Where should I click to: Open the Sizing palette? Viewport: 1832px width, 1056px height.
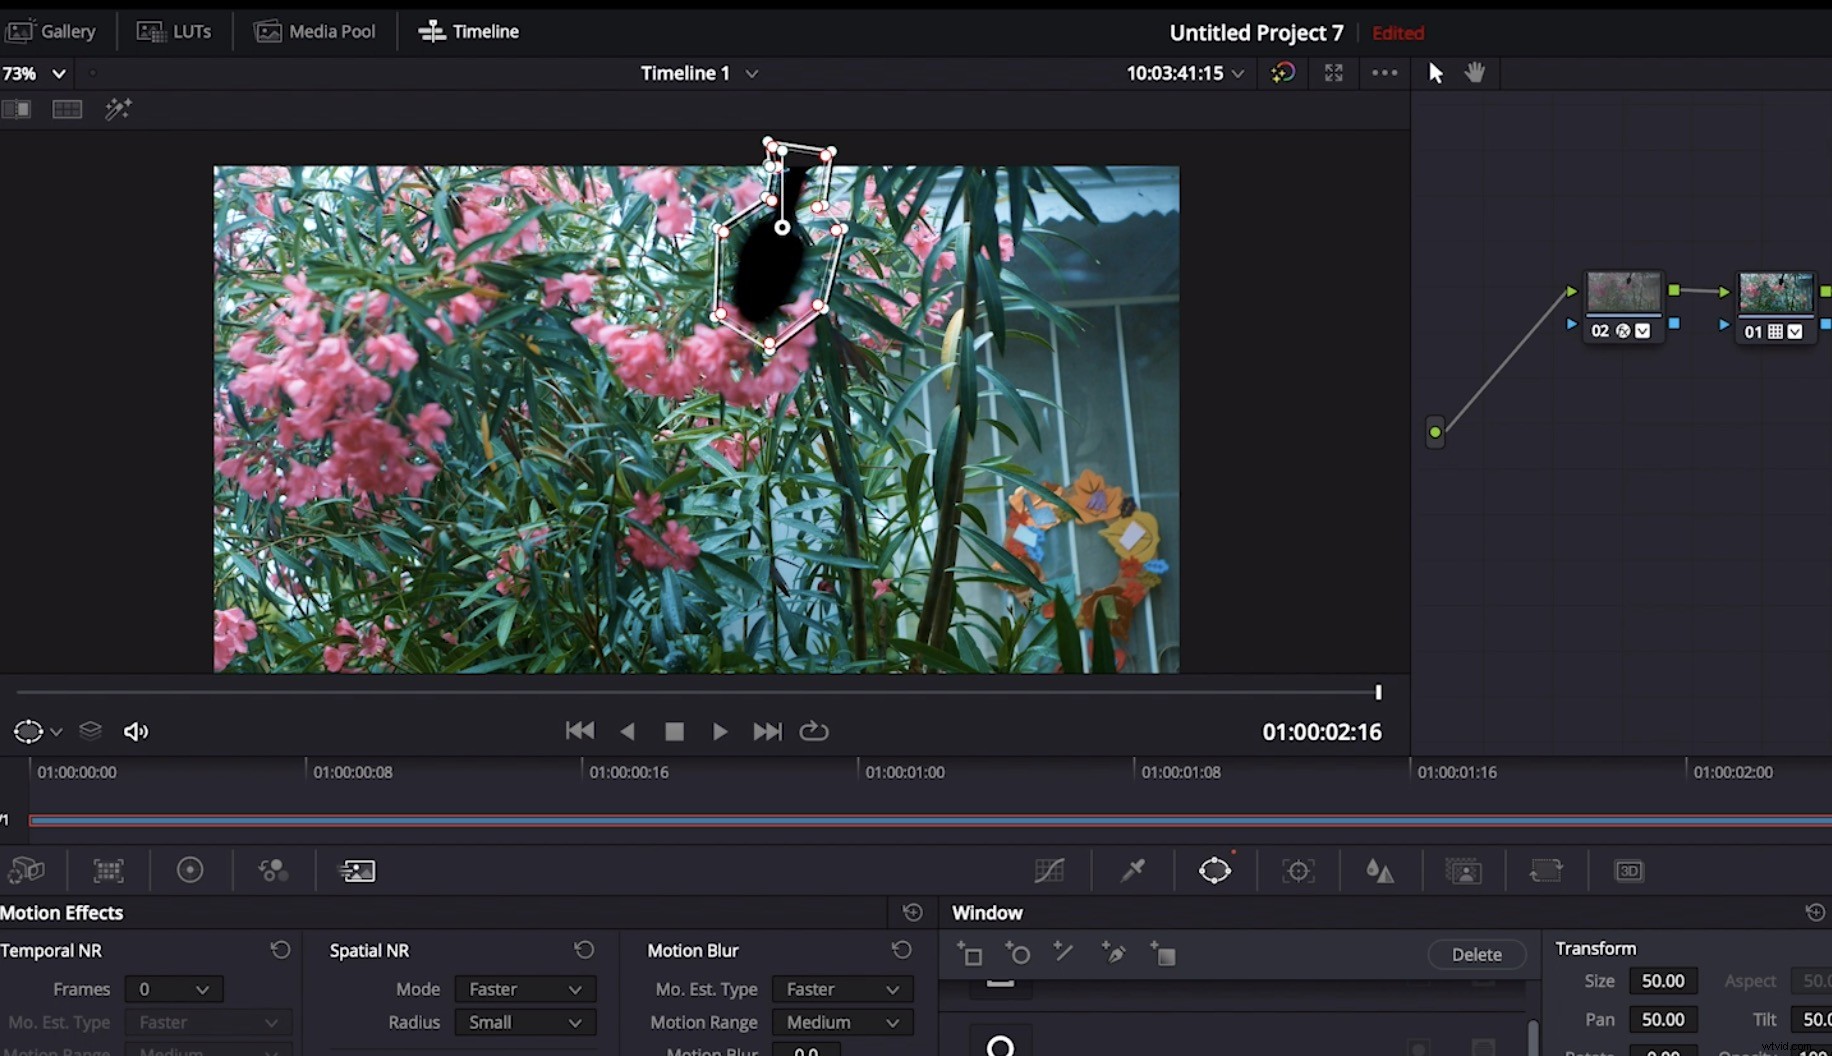(x=1547, y=870)
